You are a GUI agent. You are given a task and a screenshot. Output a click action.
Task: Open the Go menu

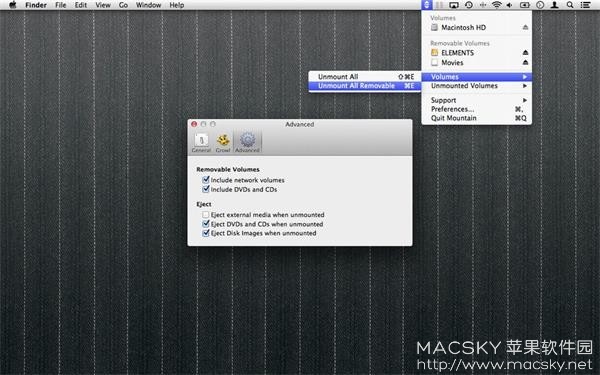123,5
